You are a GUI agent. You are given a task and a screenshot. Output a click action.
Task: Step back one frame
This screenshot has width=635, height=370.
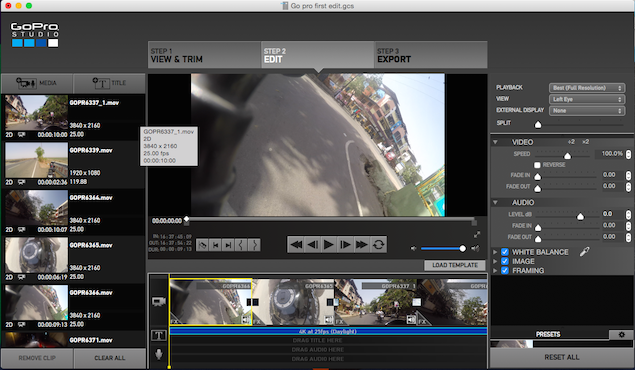313,245
